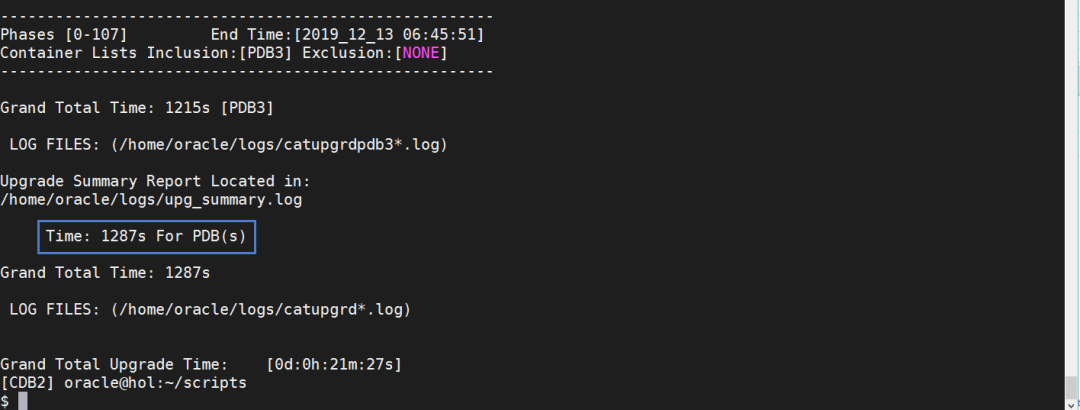
Task: Click the boxed "Time: 1287s For PDB(s)" text
Action: click(147, 237)
